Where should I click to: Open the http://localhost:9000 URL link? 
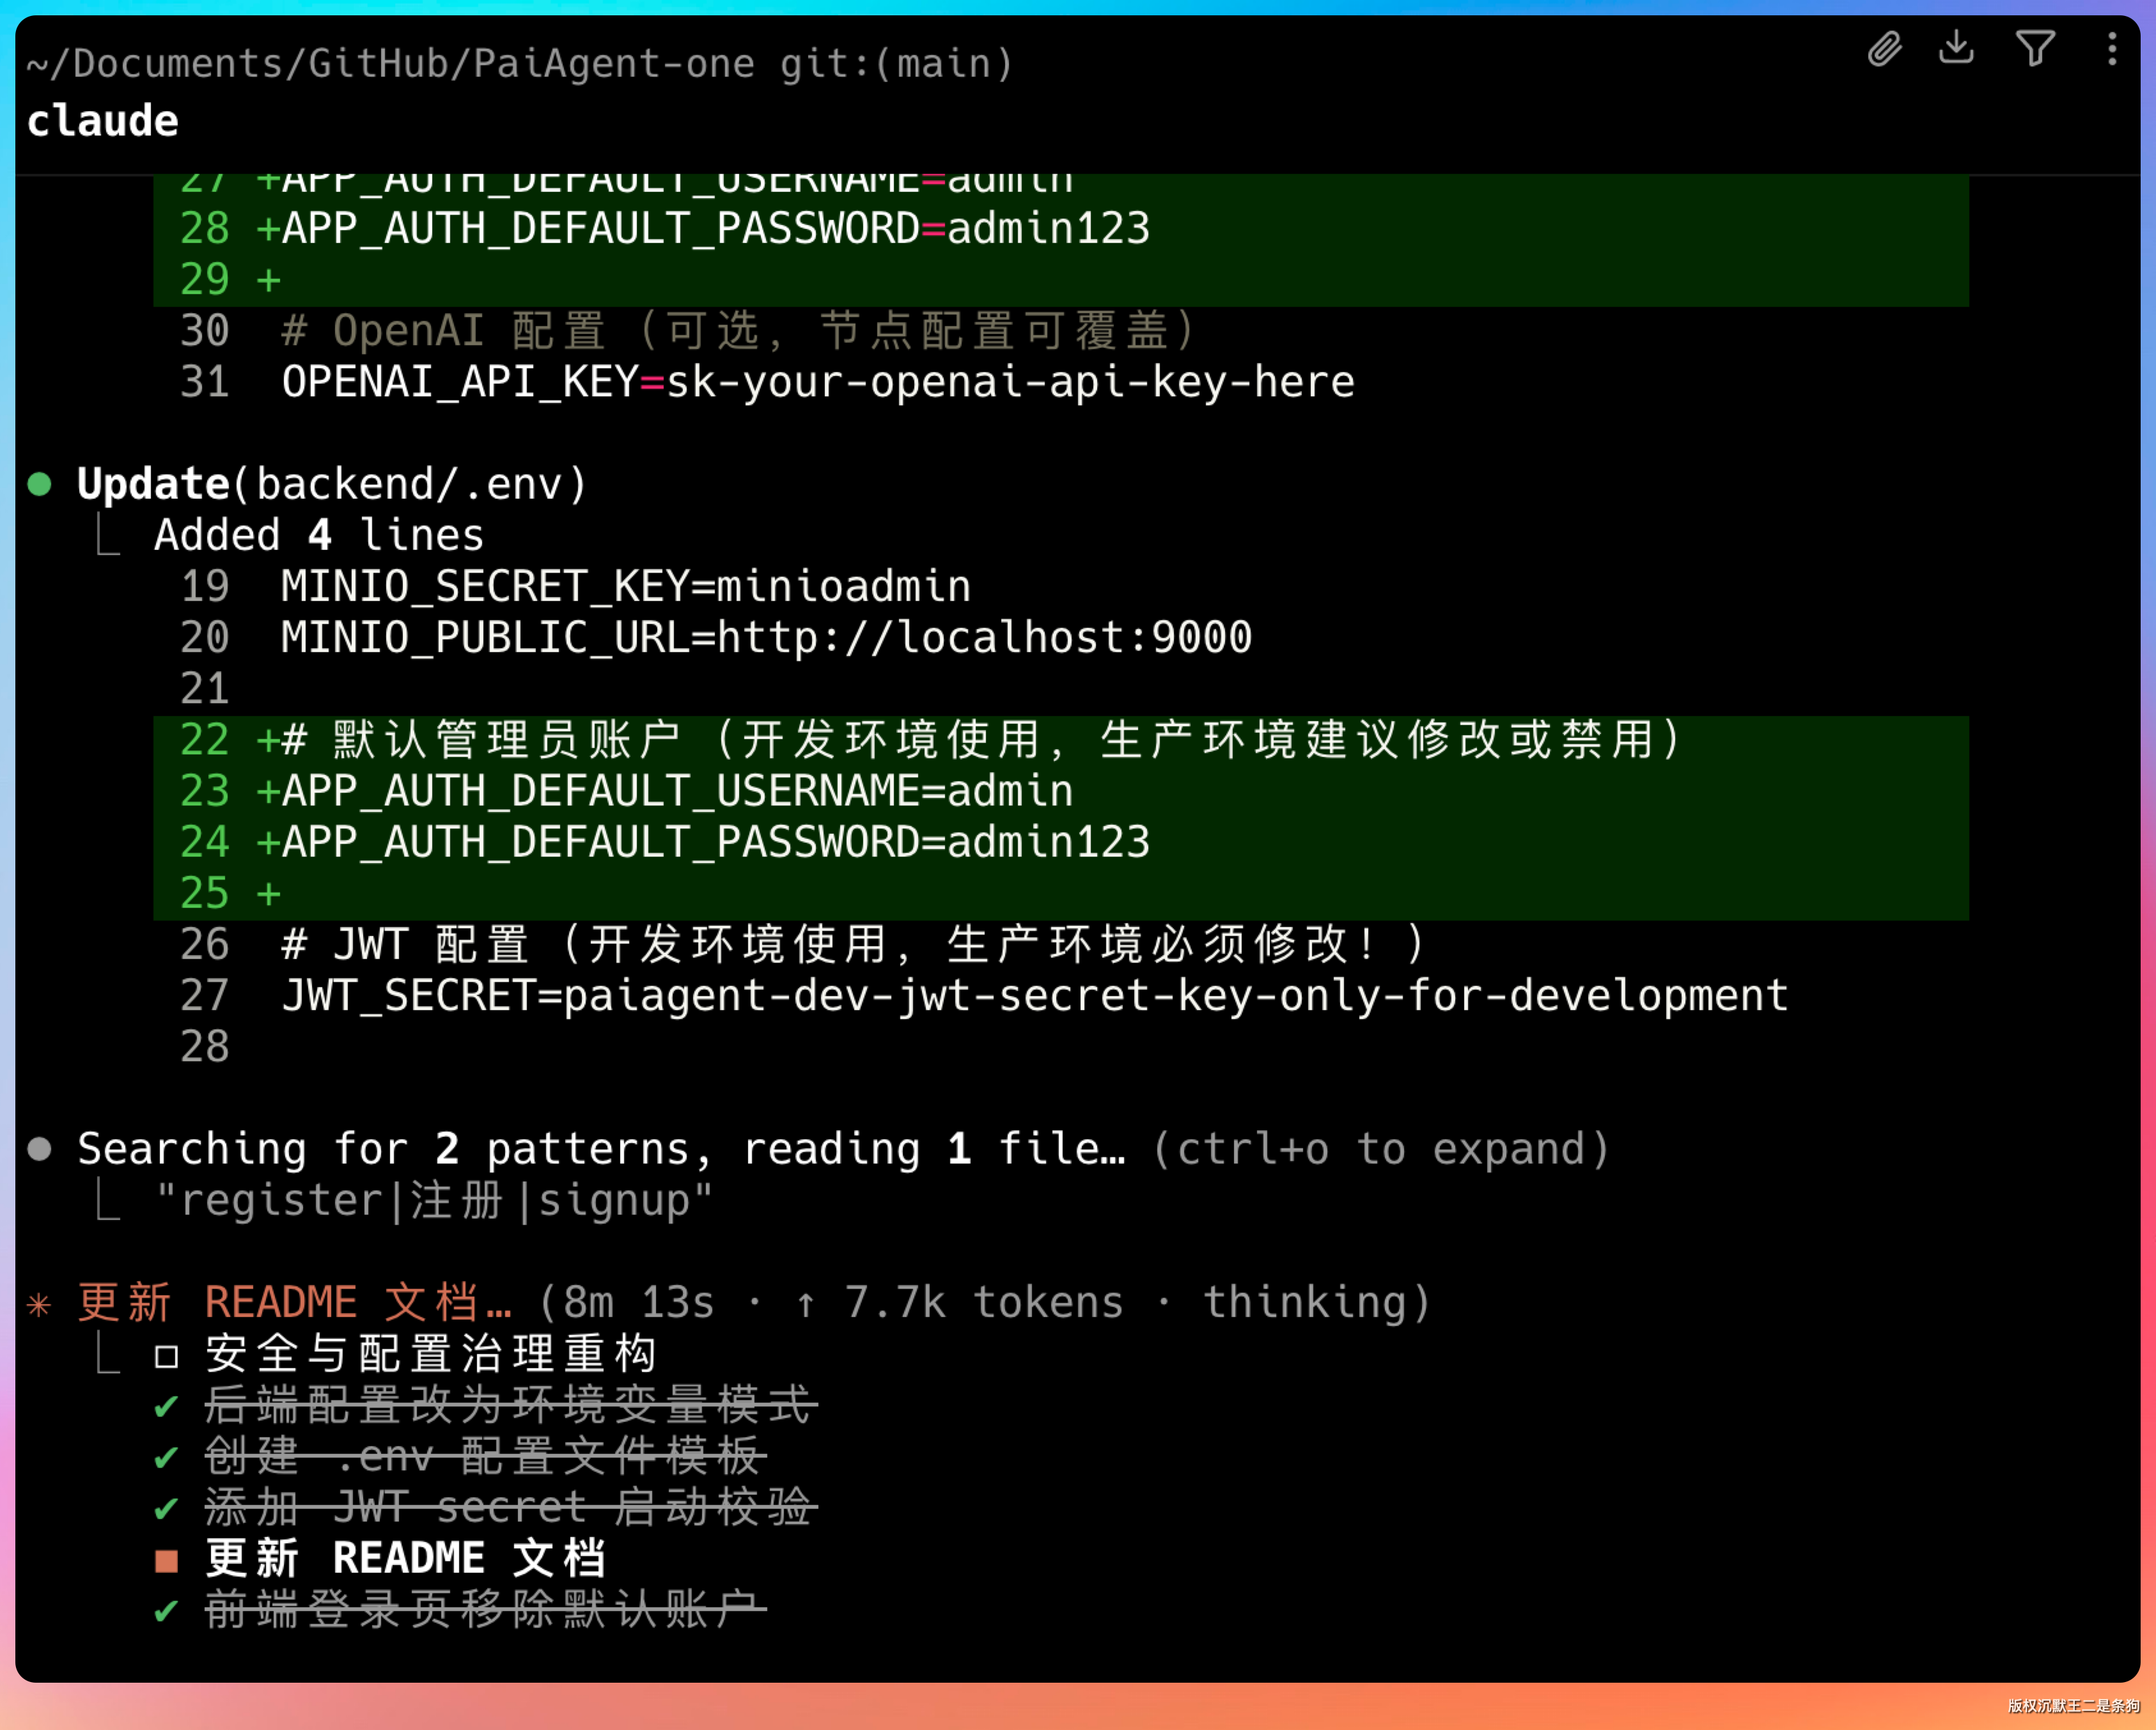984,638
